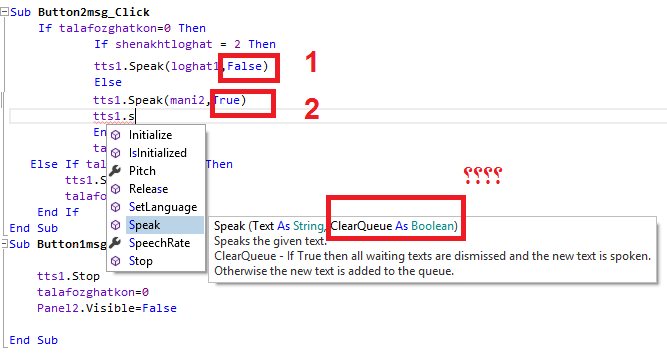Screen dimensions: 667x363
Task: Pick the Pitch property suggestion
Action: [142, 171]
